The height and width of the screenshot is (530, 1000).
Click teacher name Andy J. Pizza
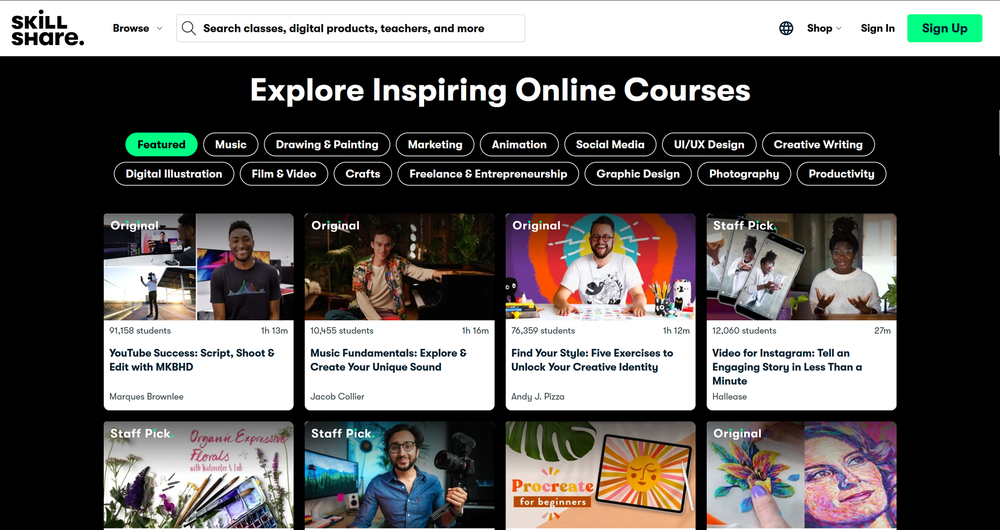538,397
